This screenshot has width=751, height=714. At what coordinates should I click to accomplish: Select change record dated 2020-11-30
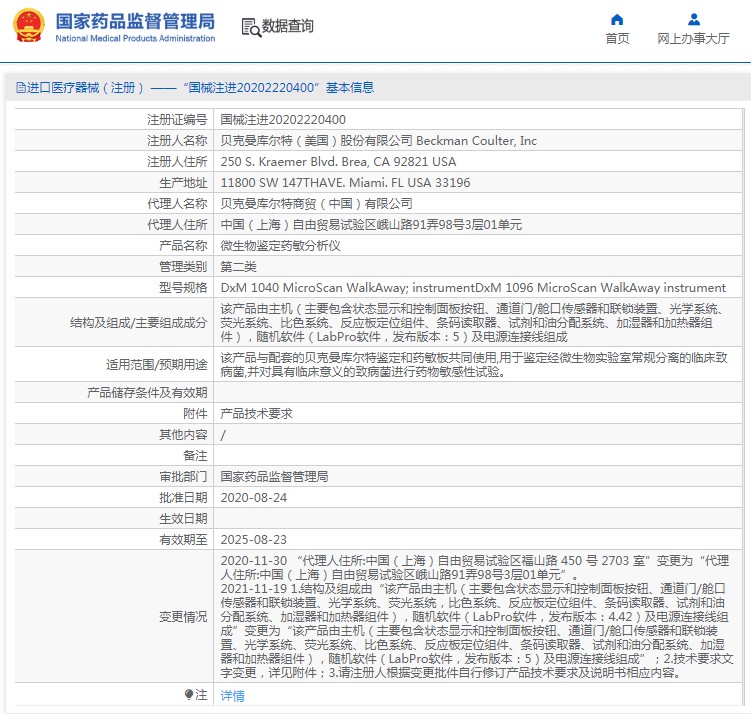tap(475, 567)
